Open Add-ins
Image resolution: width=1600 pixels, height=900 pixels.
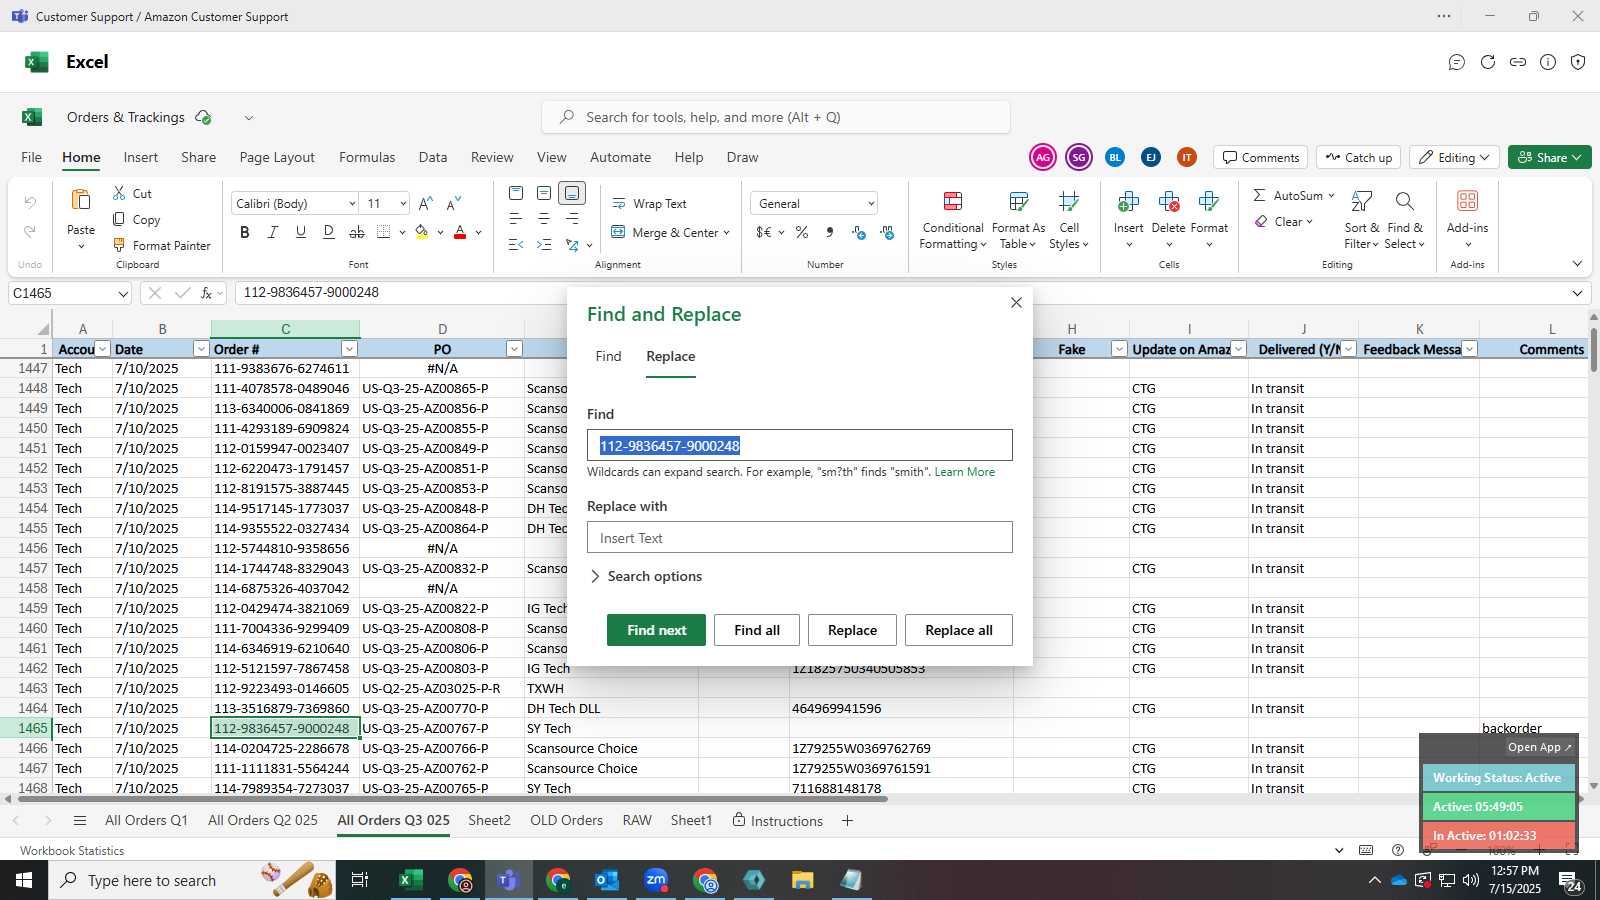point(1467,218)
